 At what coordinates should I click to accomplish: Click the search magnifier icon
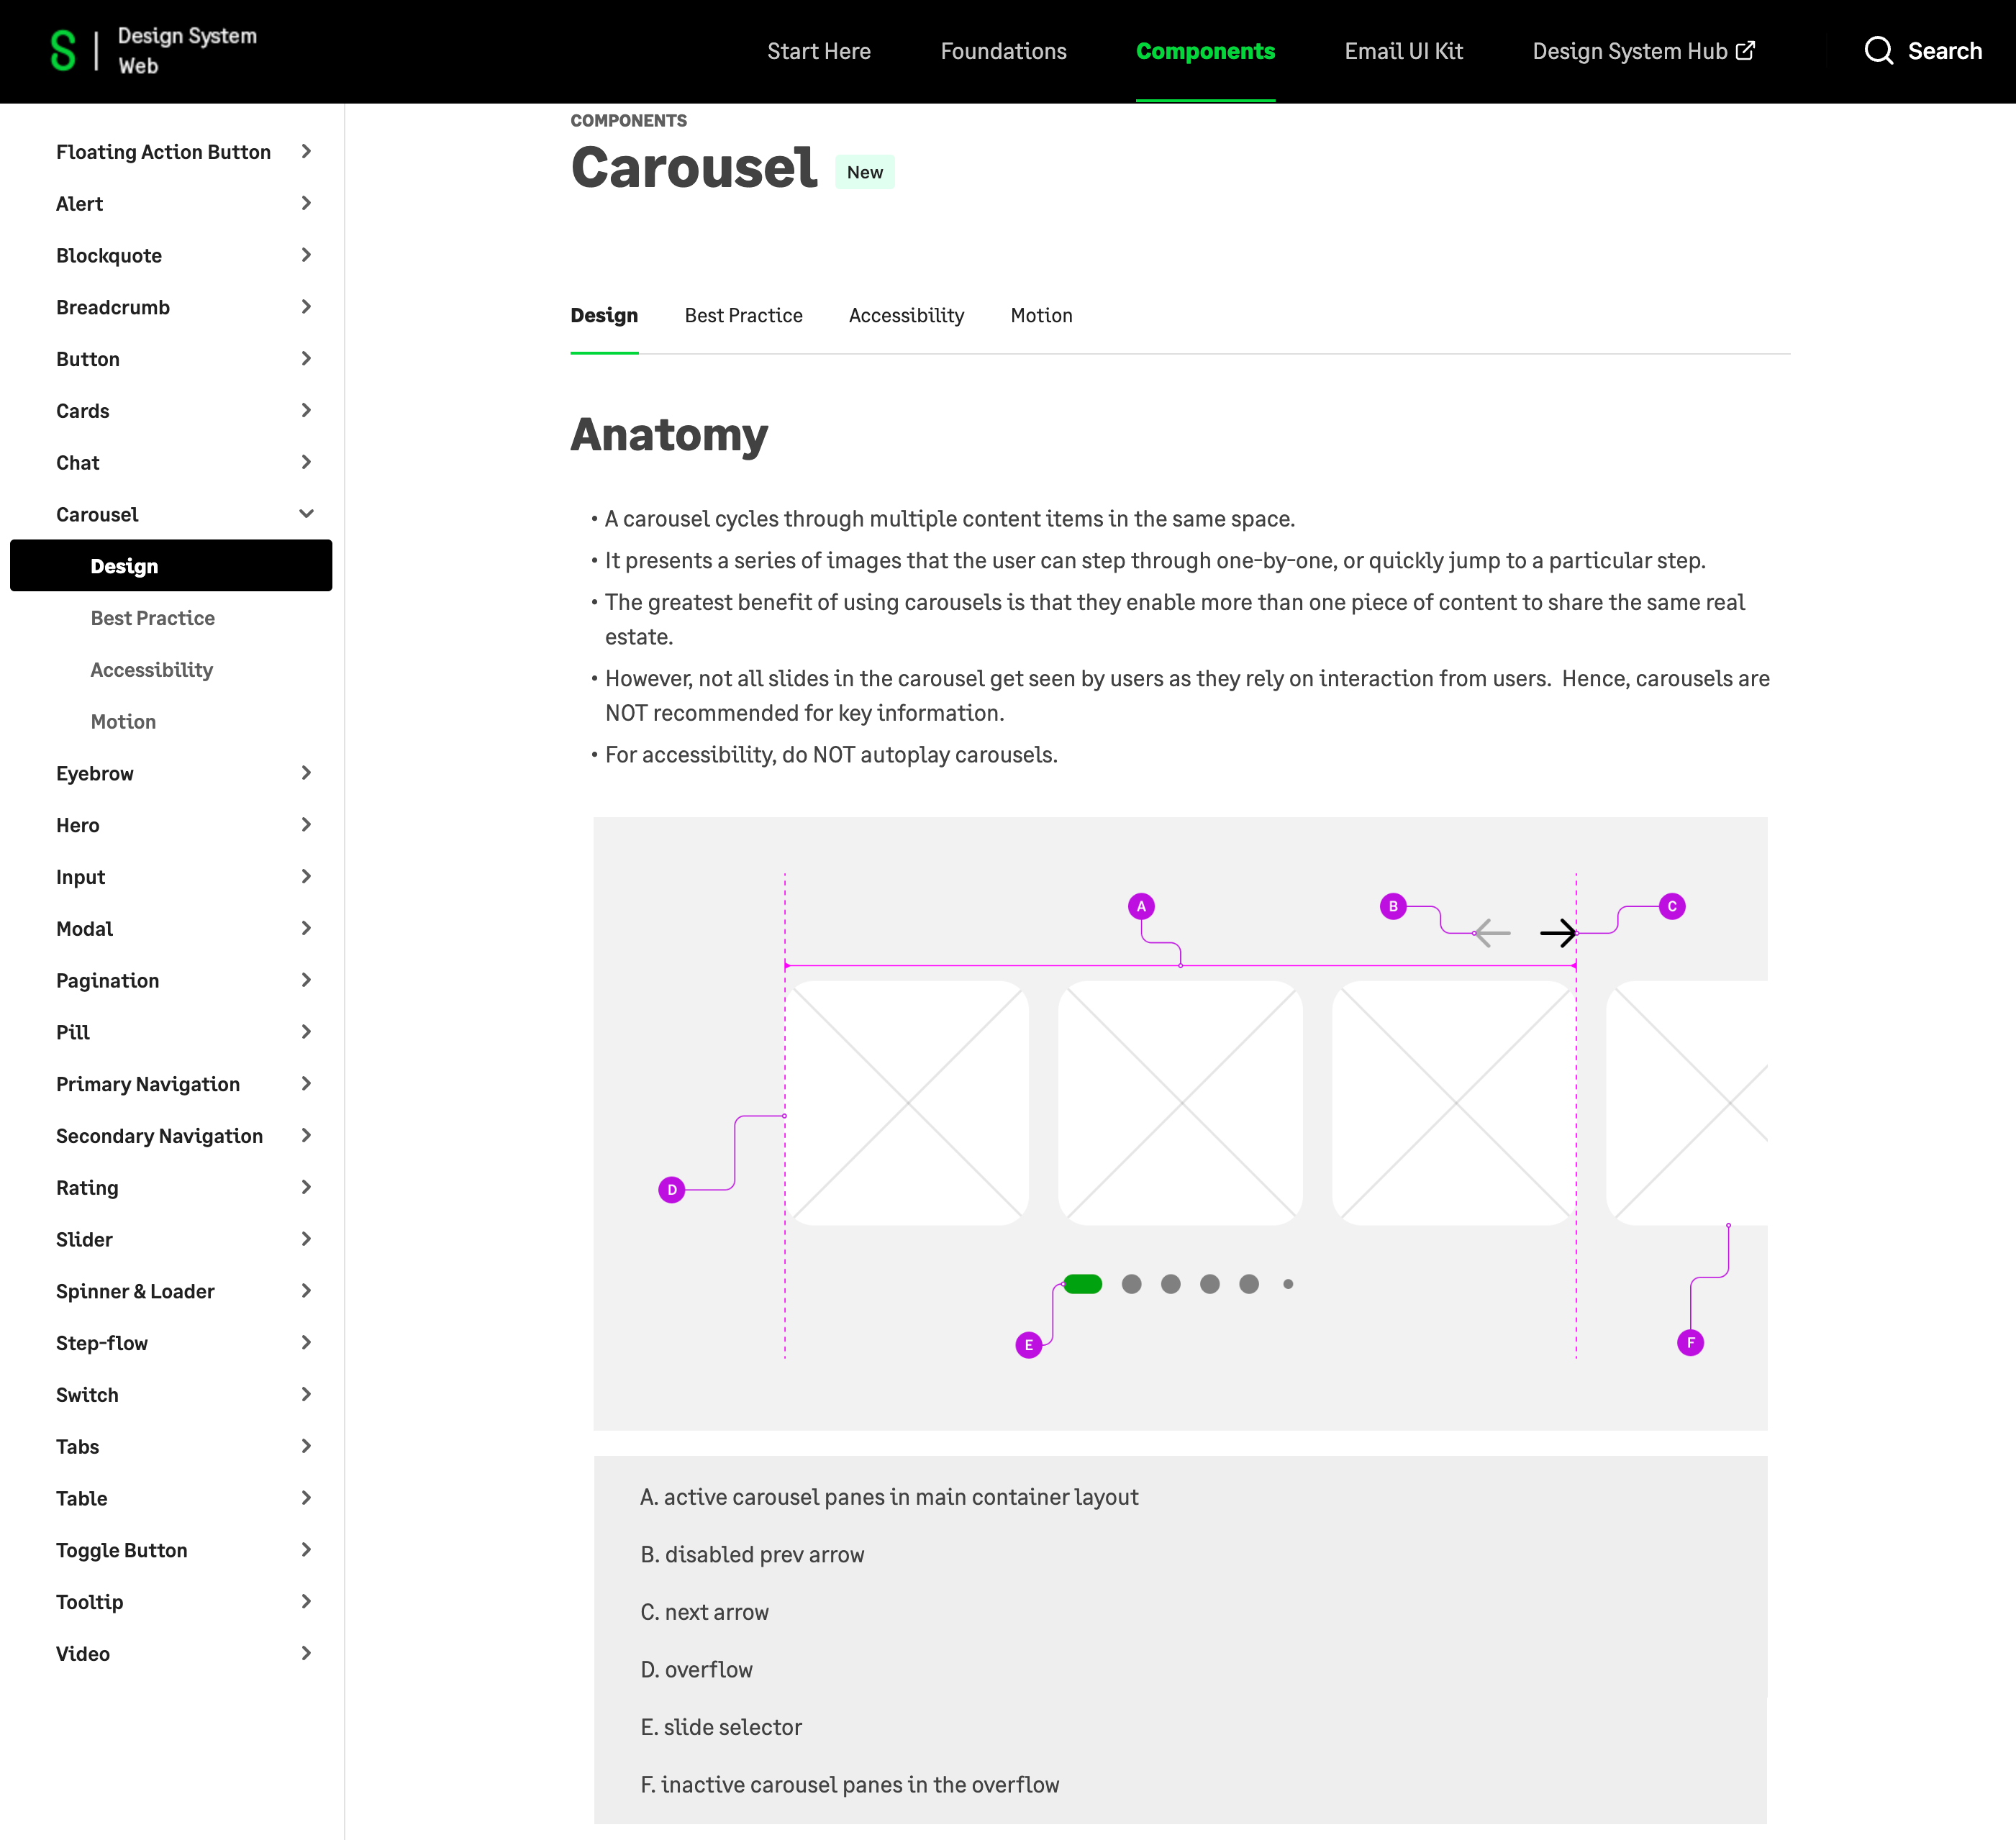tap(1879, 51)
